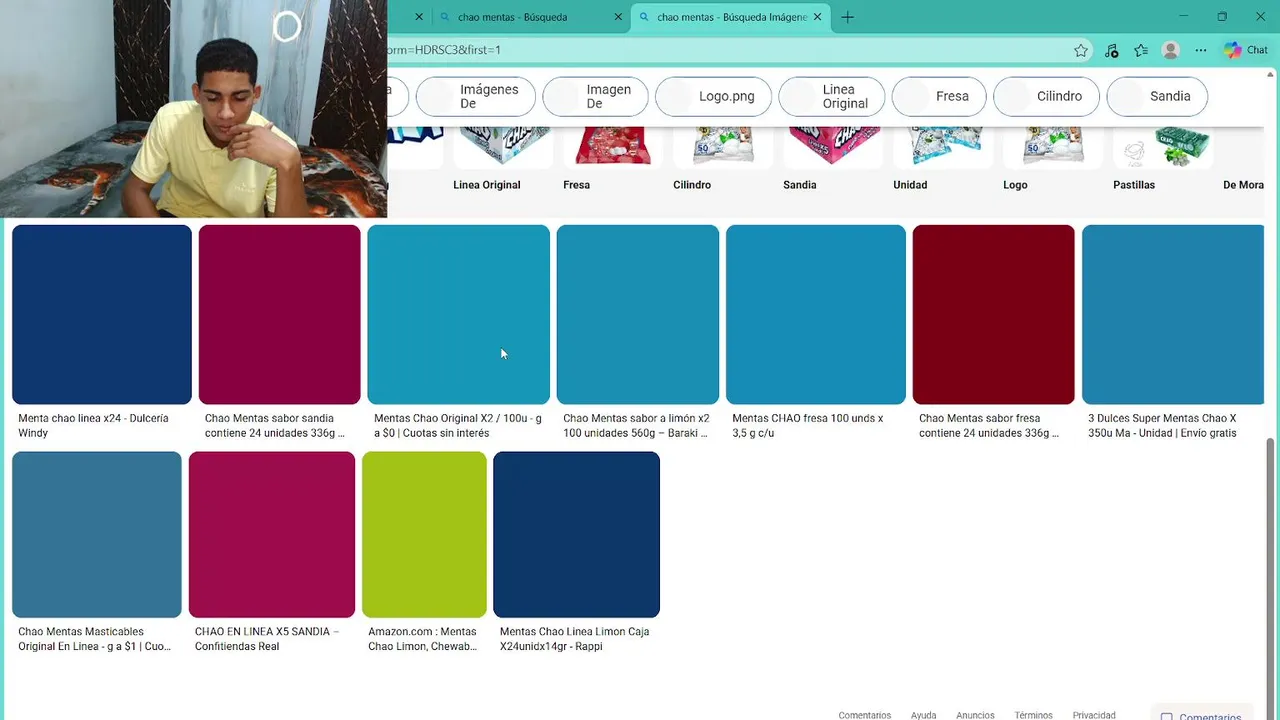Open image 'Menta chao linea x24 - Dulcería Windy'
The height and width of the screenshot is (720, 1280).
102,315
